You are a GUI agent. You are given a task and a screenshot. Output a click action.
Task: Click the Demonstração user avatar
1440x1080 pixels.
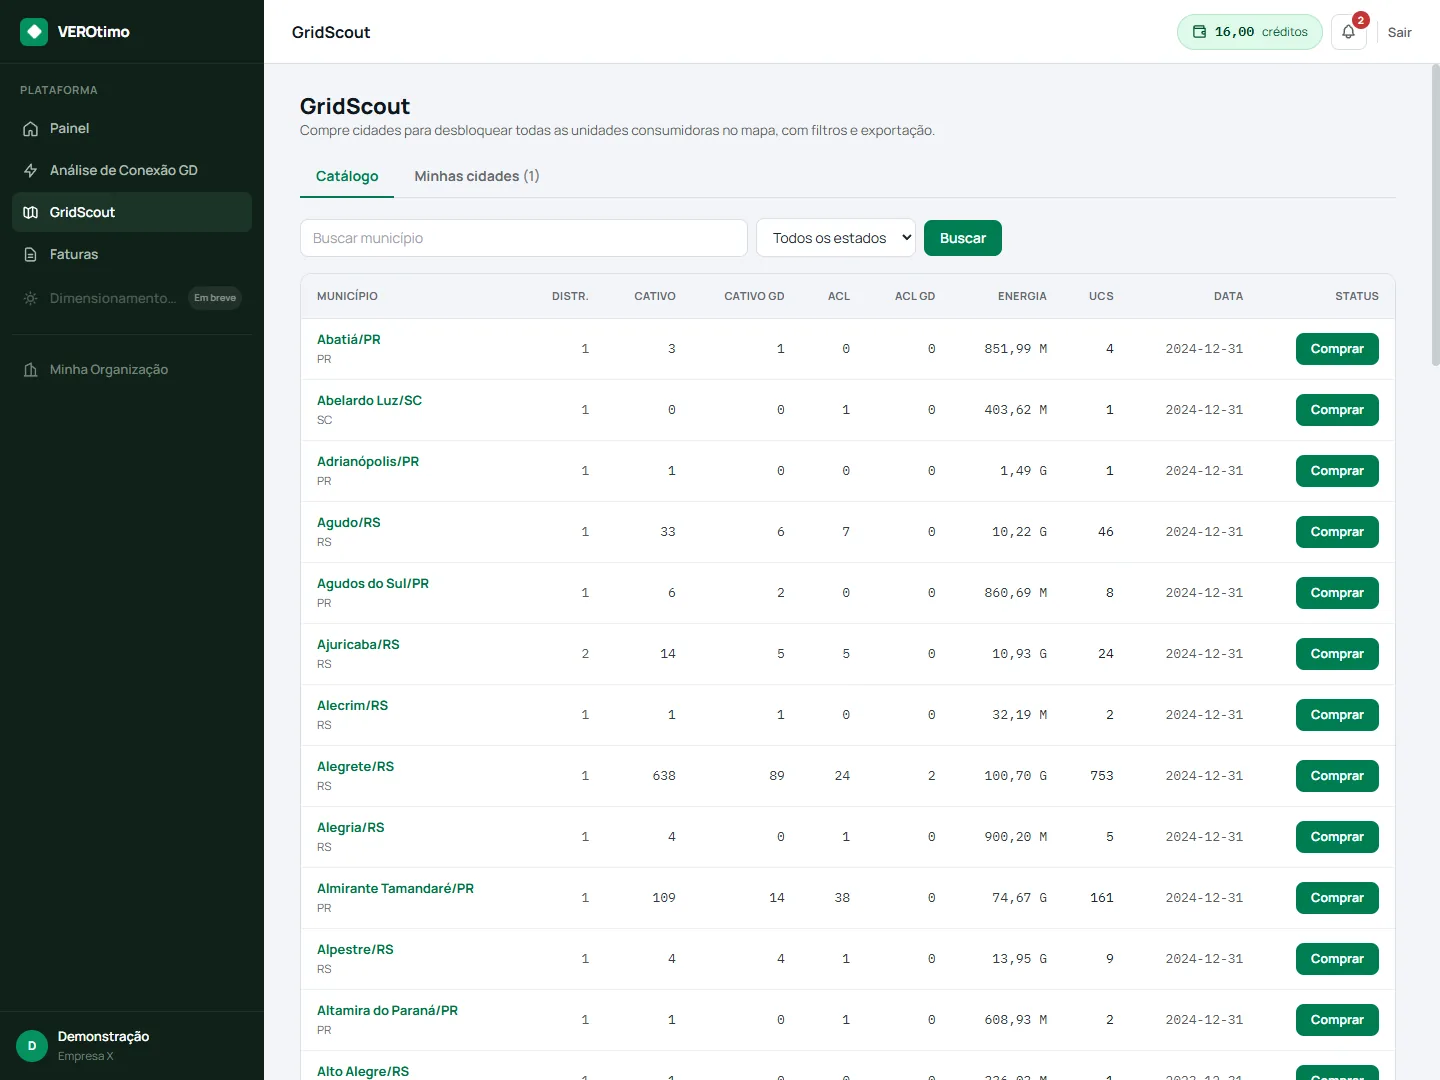(32, 1046)
